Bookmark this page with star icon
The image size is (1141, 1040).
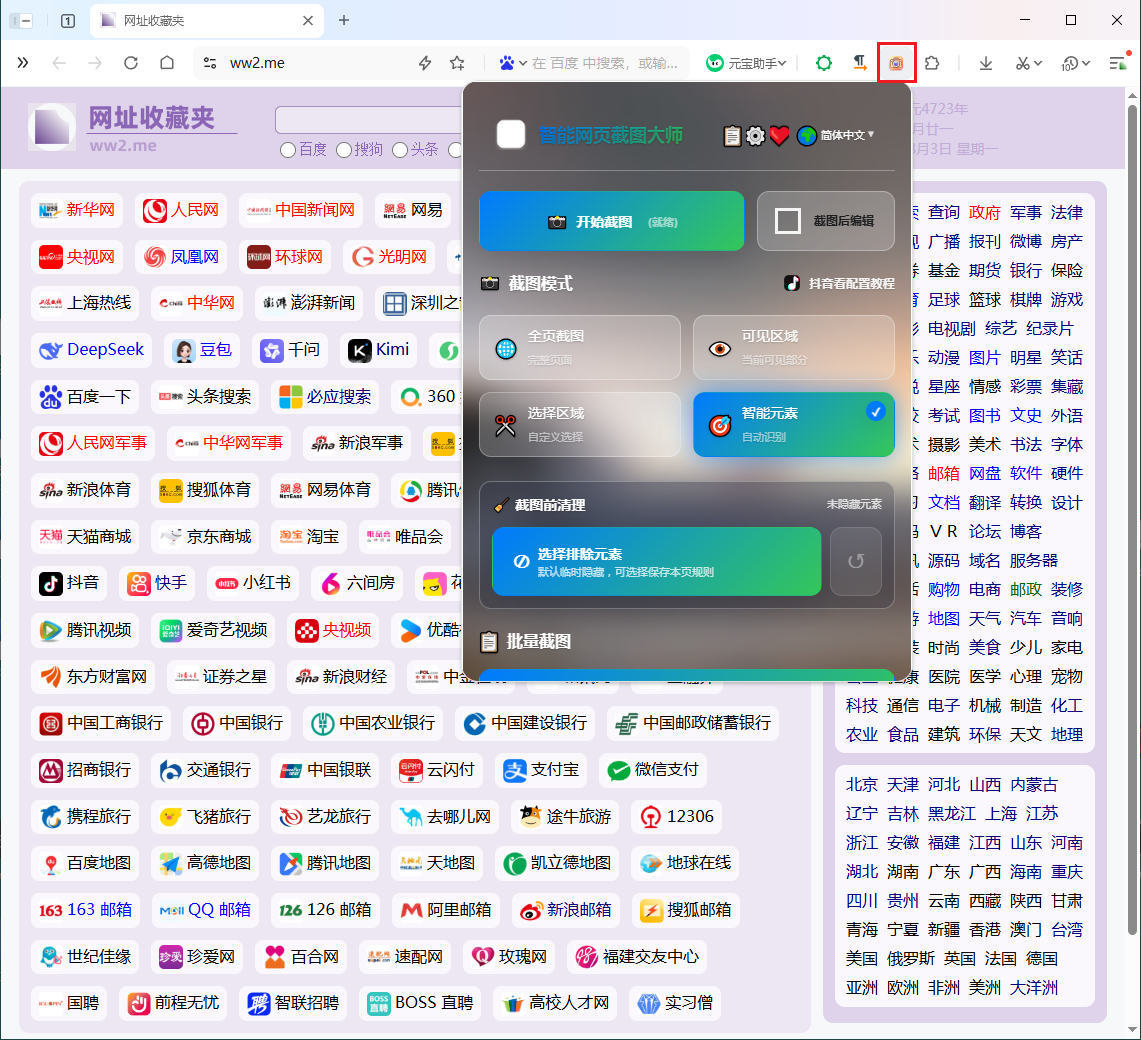click(x=457, y=63)
